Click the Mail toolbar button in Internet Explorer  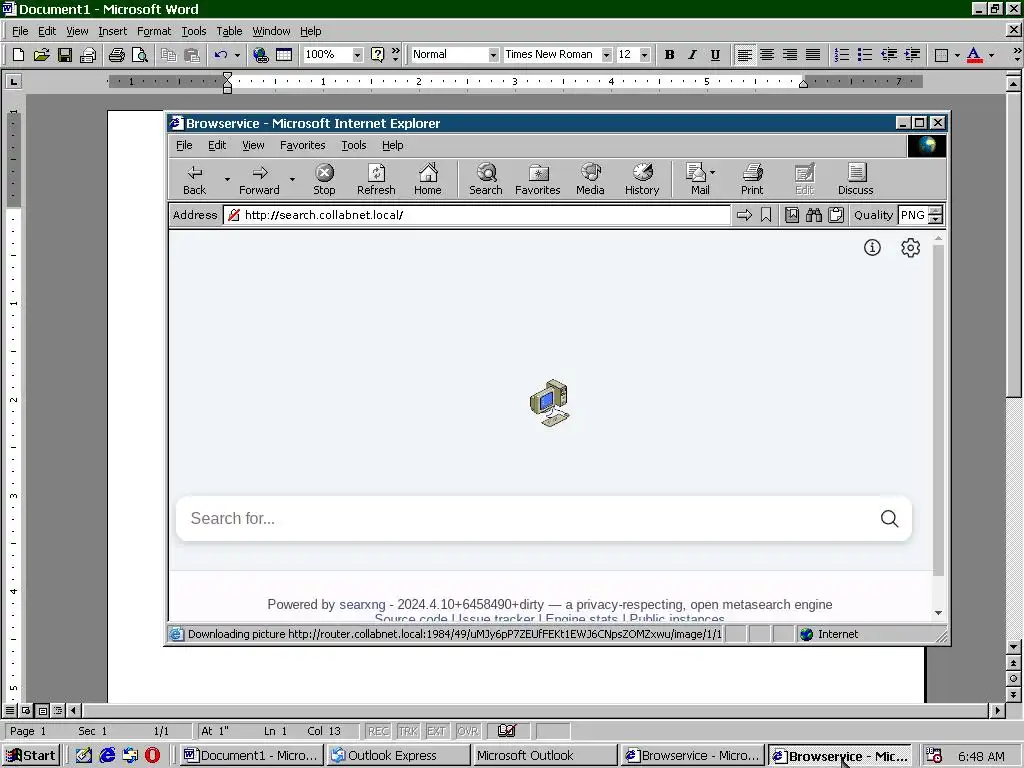pyautogui.click(x=700, y=180)
